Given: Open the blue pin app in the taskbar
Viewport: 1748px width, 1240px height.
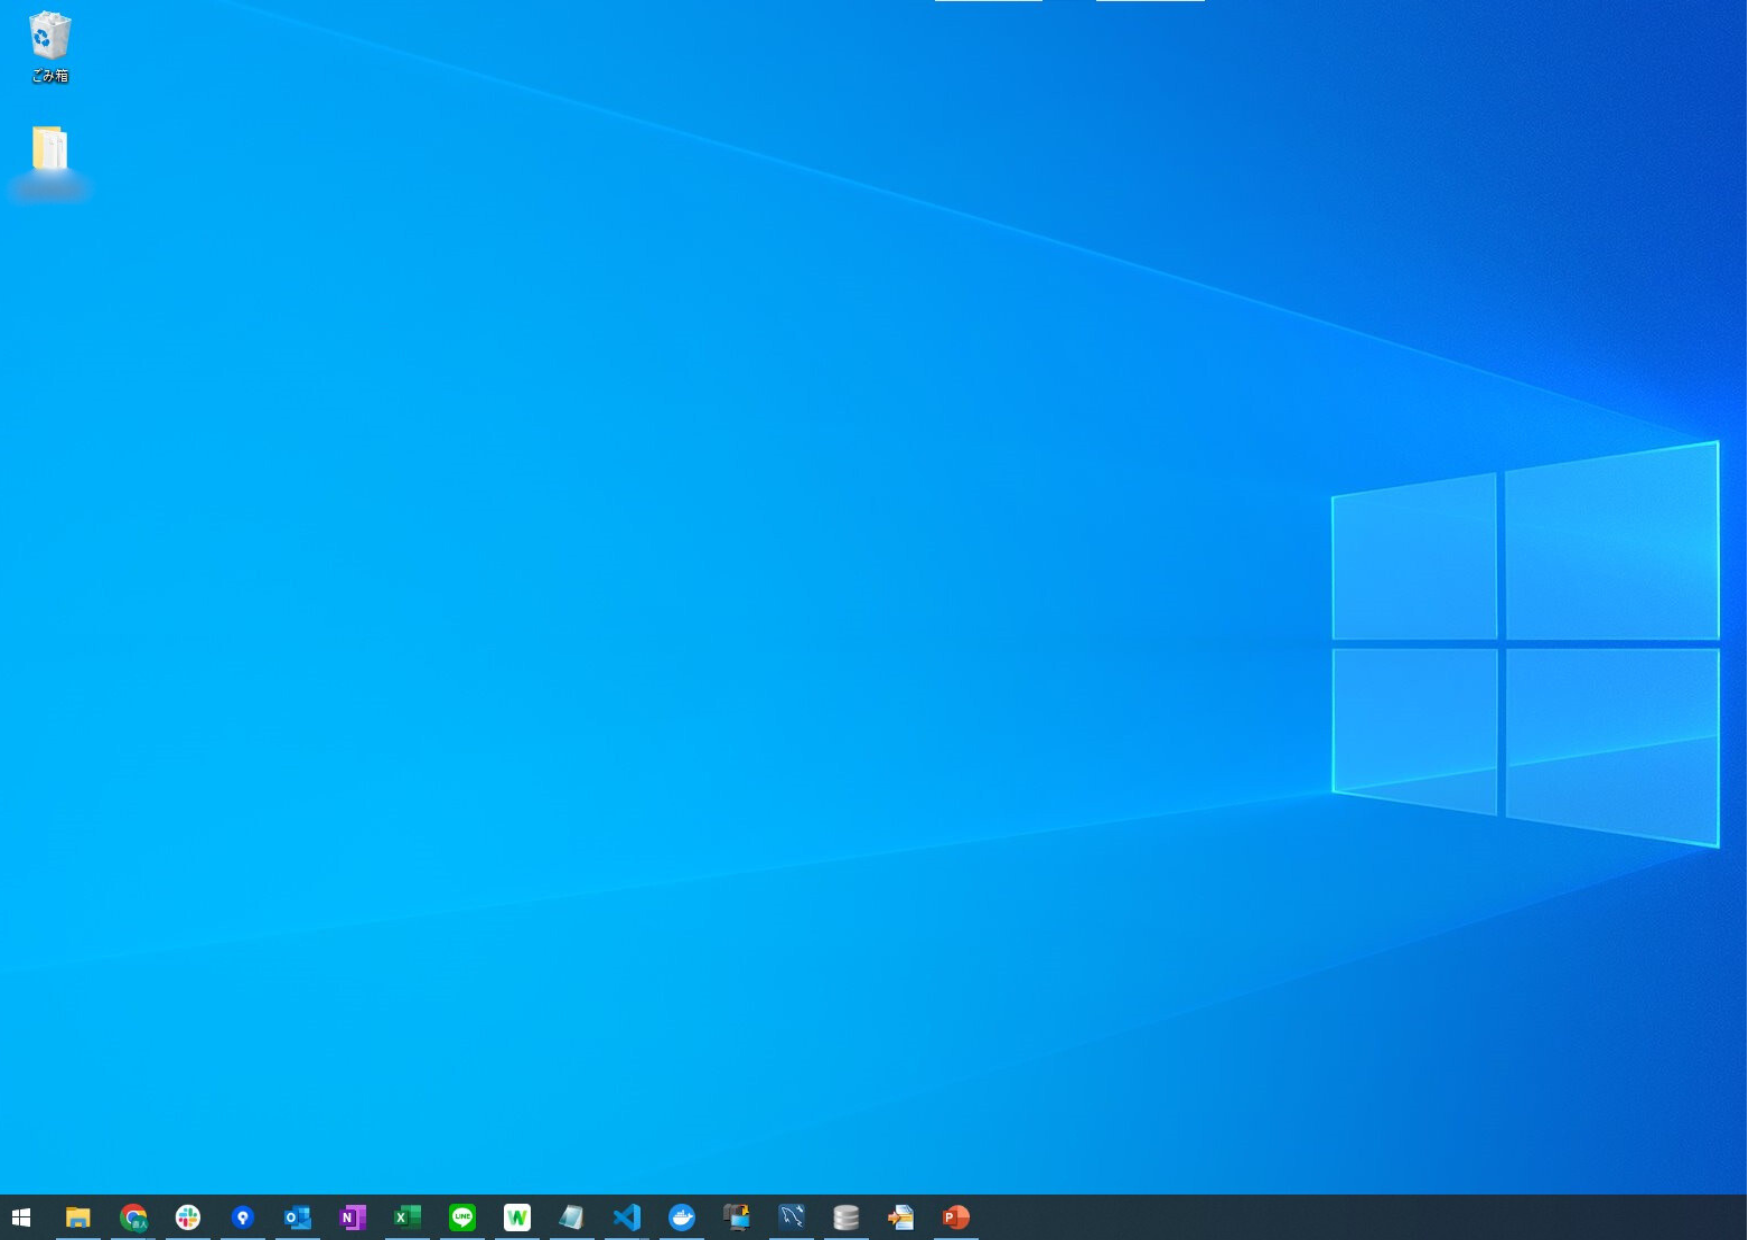Looking at the screenshot, I should point(243,1217).
